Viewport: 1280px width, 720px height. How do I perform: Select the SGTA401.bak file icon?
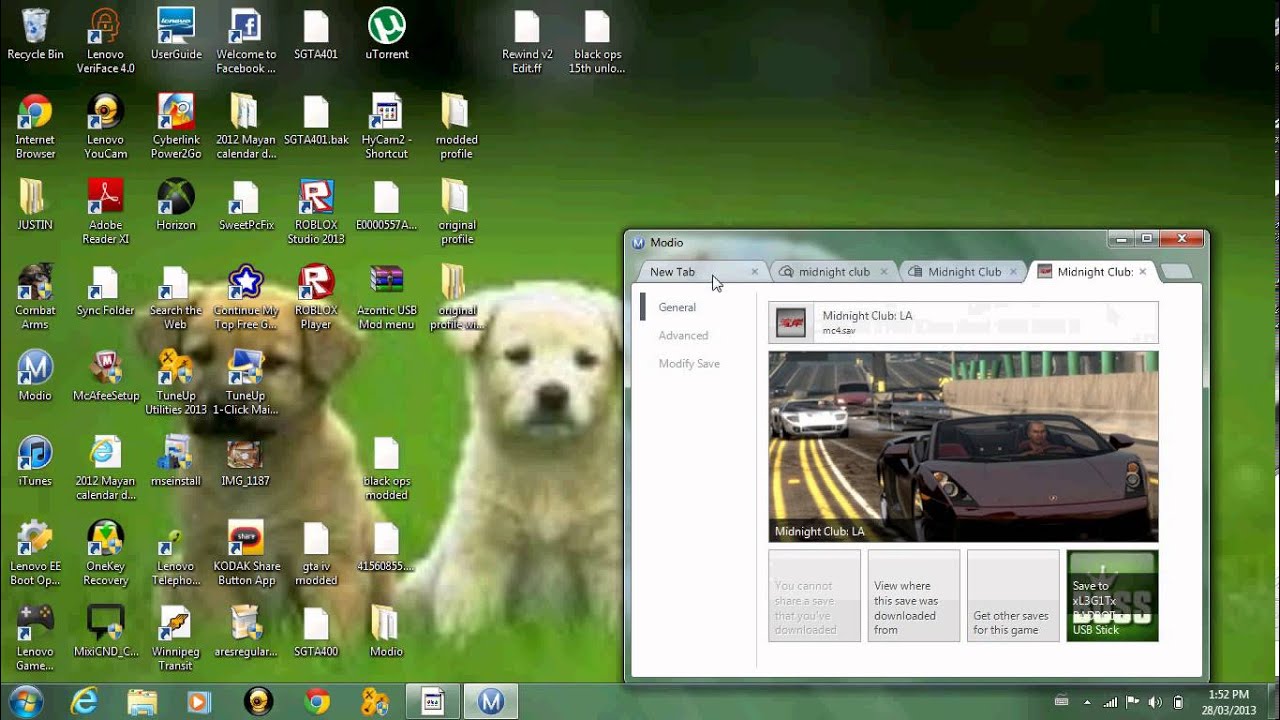point(316,119)
